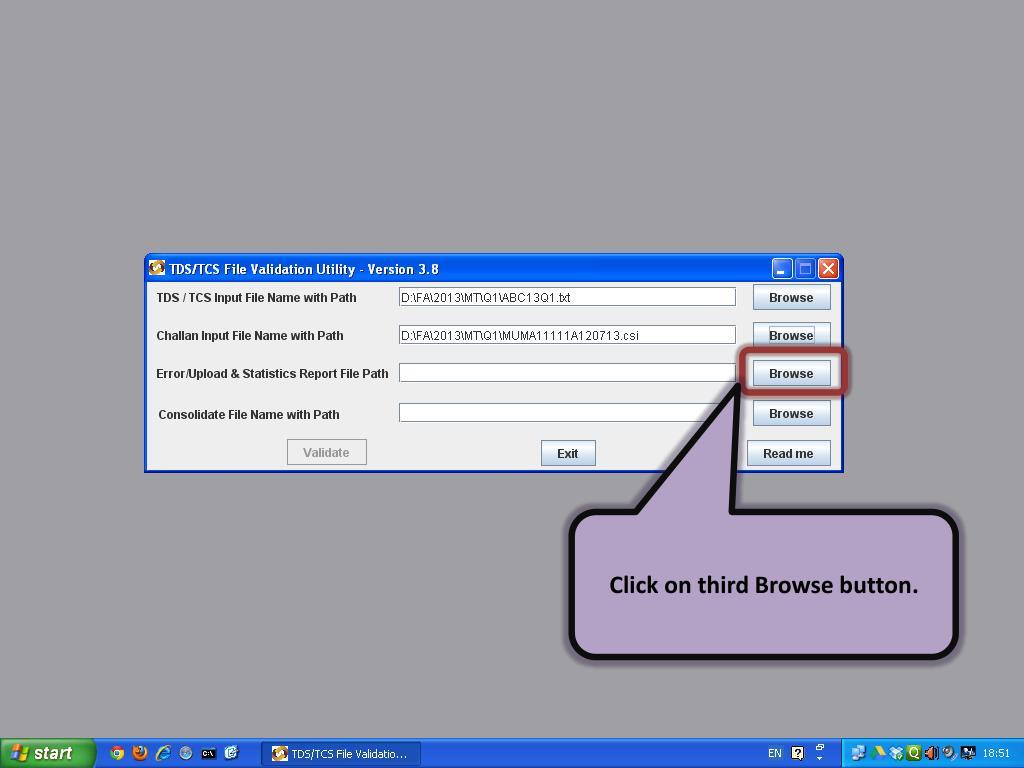1024x768 pixels.
Task: Open Google Drive tray icon
Action: 879,753
